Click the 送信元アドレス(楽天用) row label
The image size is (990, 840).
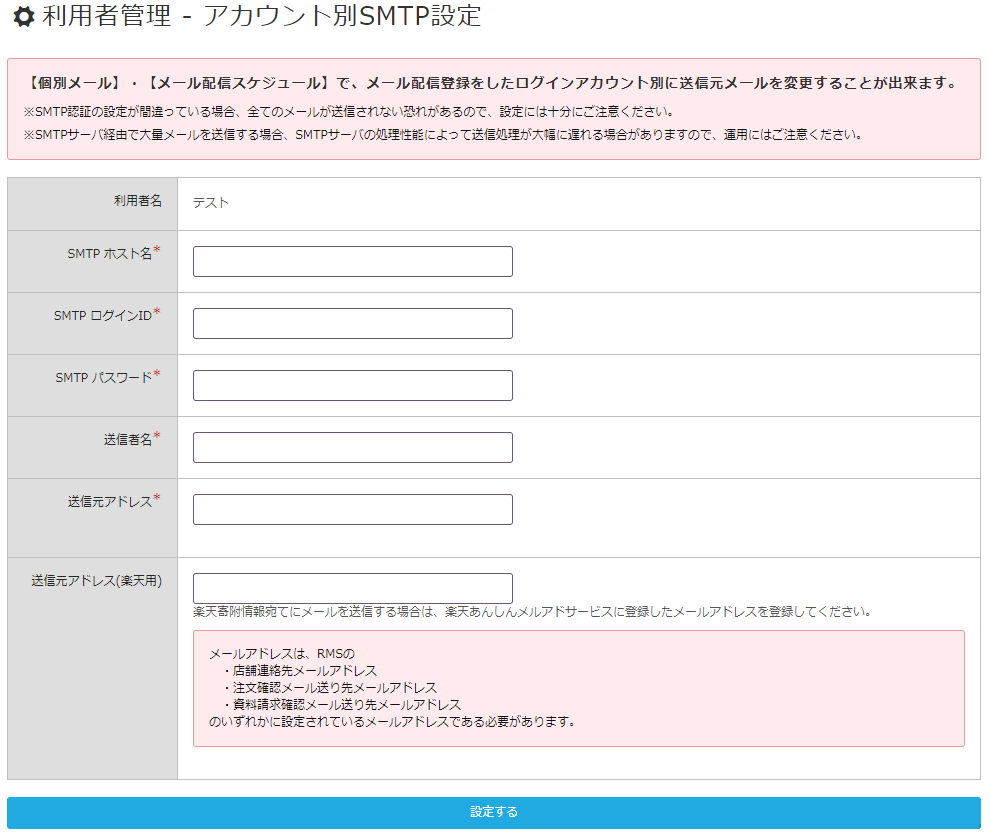[96, 580]
